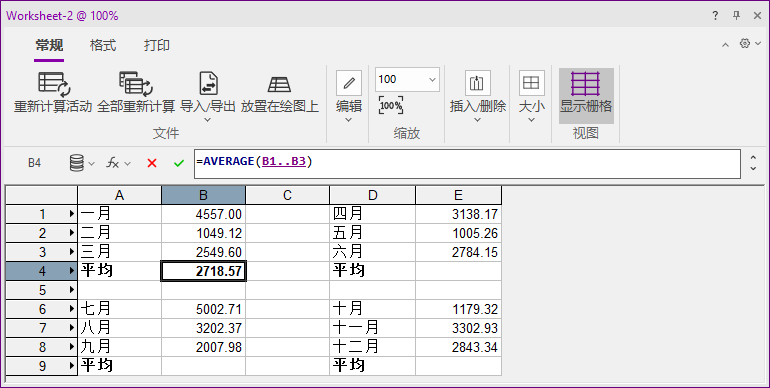770x388 pixels.
Task: Pin the worksheet window with pushpin icon
Action: [736, 16]
